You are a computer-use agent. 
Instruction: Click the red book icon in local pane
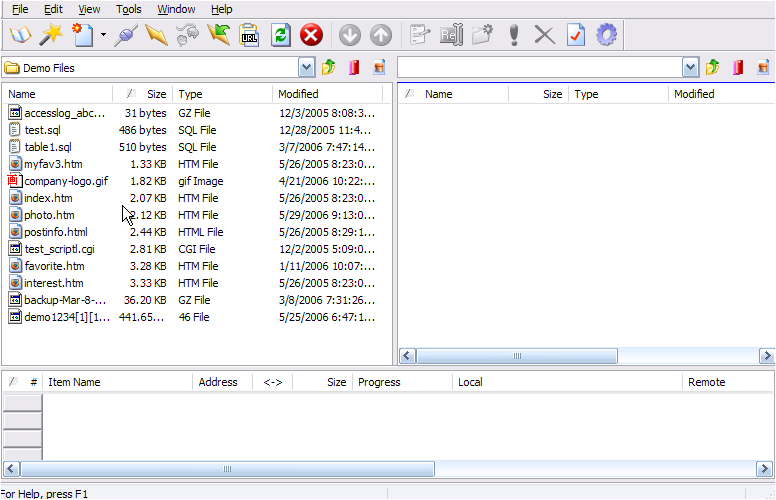[x=354, y=67]
